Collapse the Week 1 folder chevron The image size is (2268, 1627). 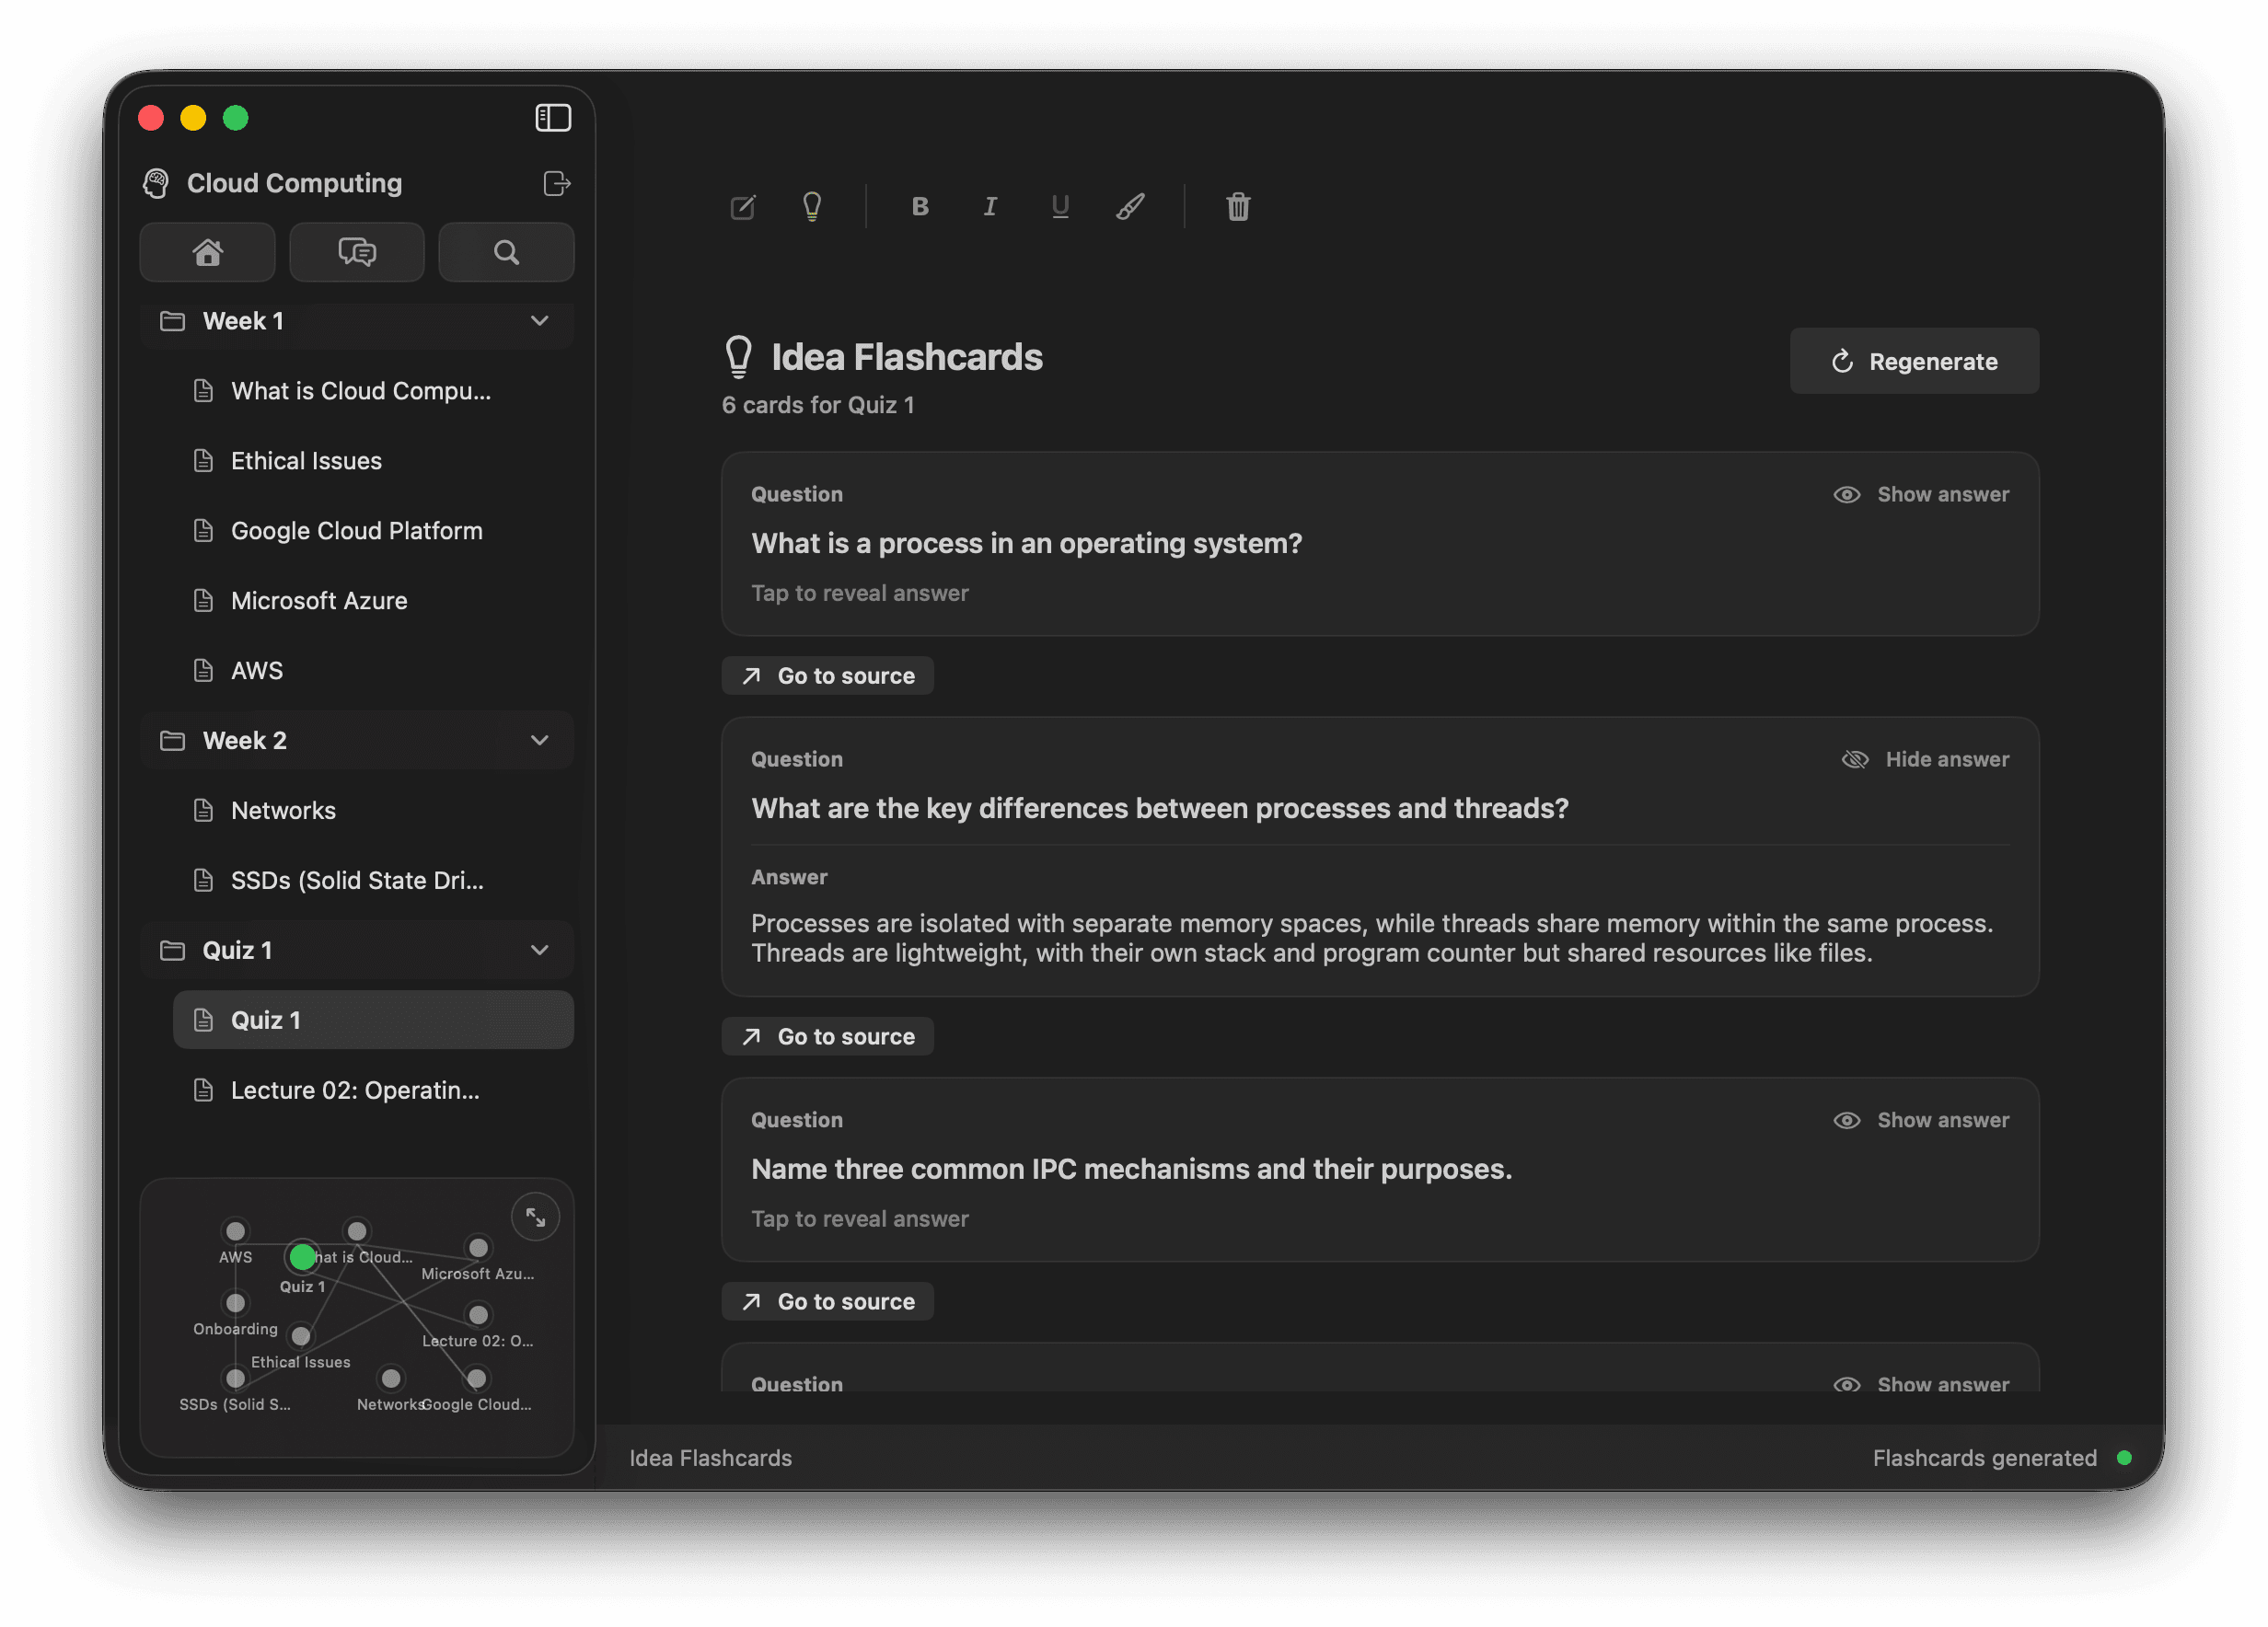coord(540,321)
